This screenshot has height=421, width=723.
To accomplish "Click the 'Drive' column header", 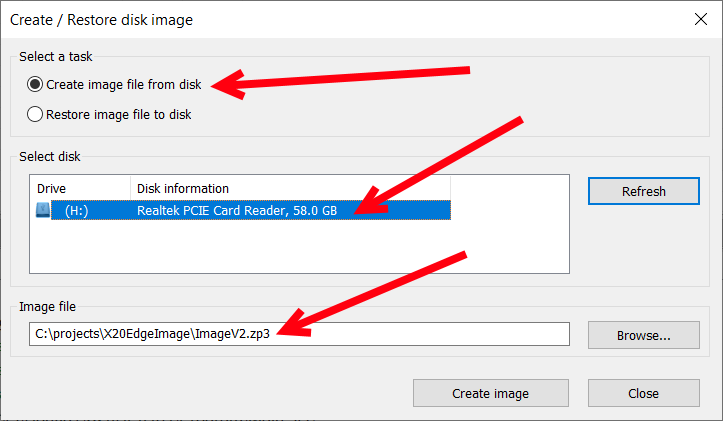I will 80,188.
